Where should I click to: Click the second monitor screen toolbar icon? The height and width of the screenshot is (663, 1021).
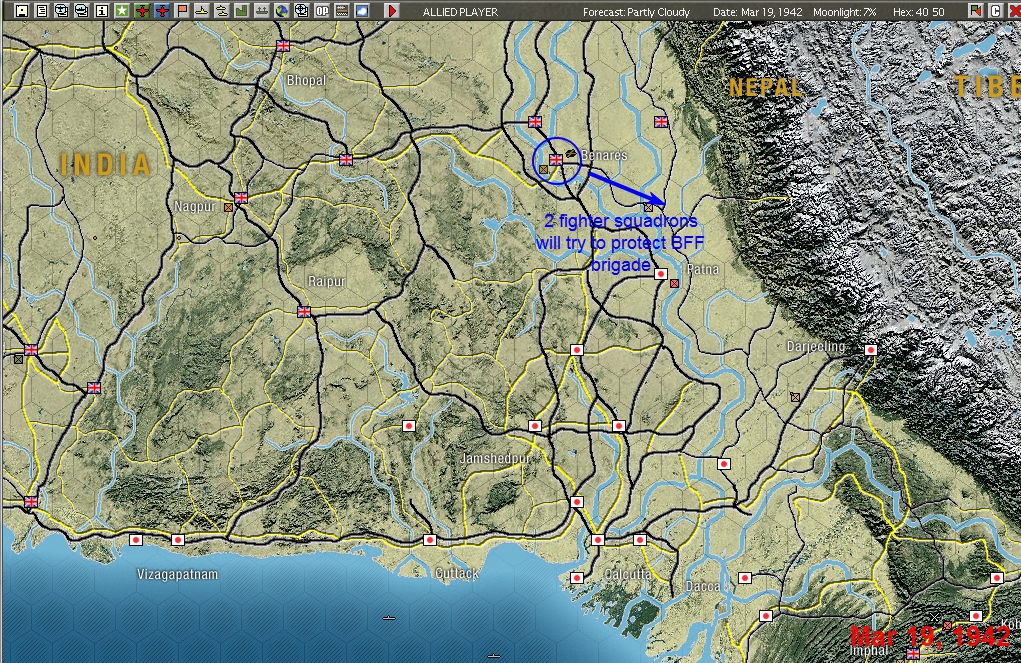click(x=82, y=10)
